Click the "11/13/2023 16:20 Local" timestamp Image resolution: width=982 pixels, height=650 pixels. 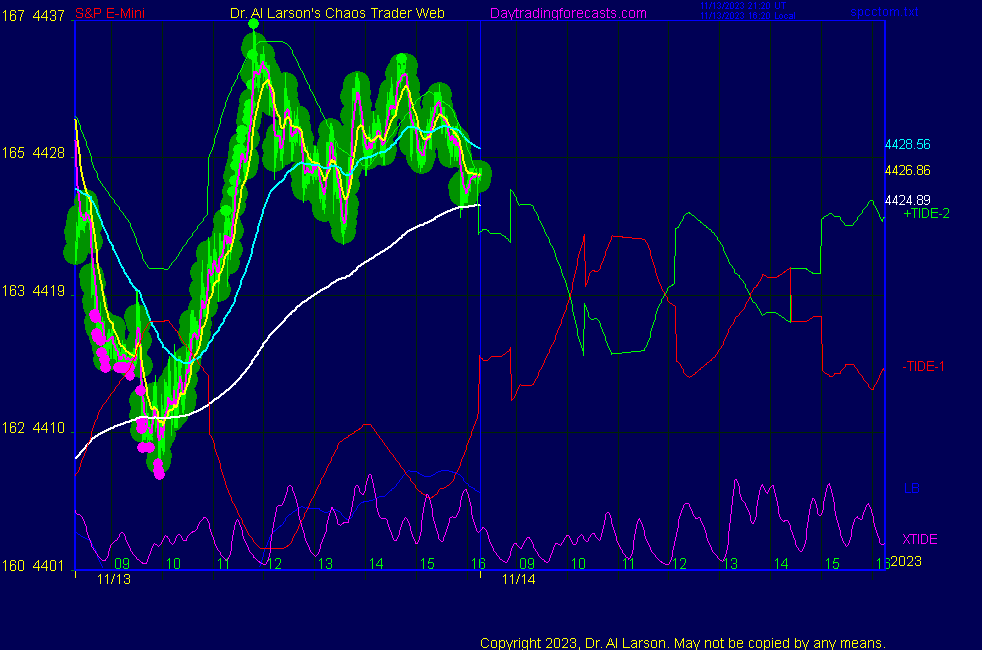748,16
